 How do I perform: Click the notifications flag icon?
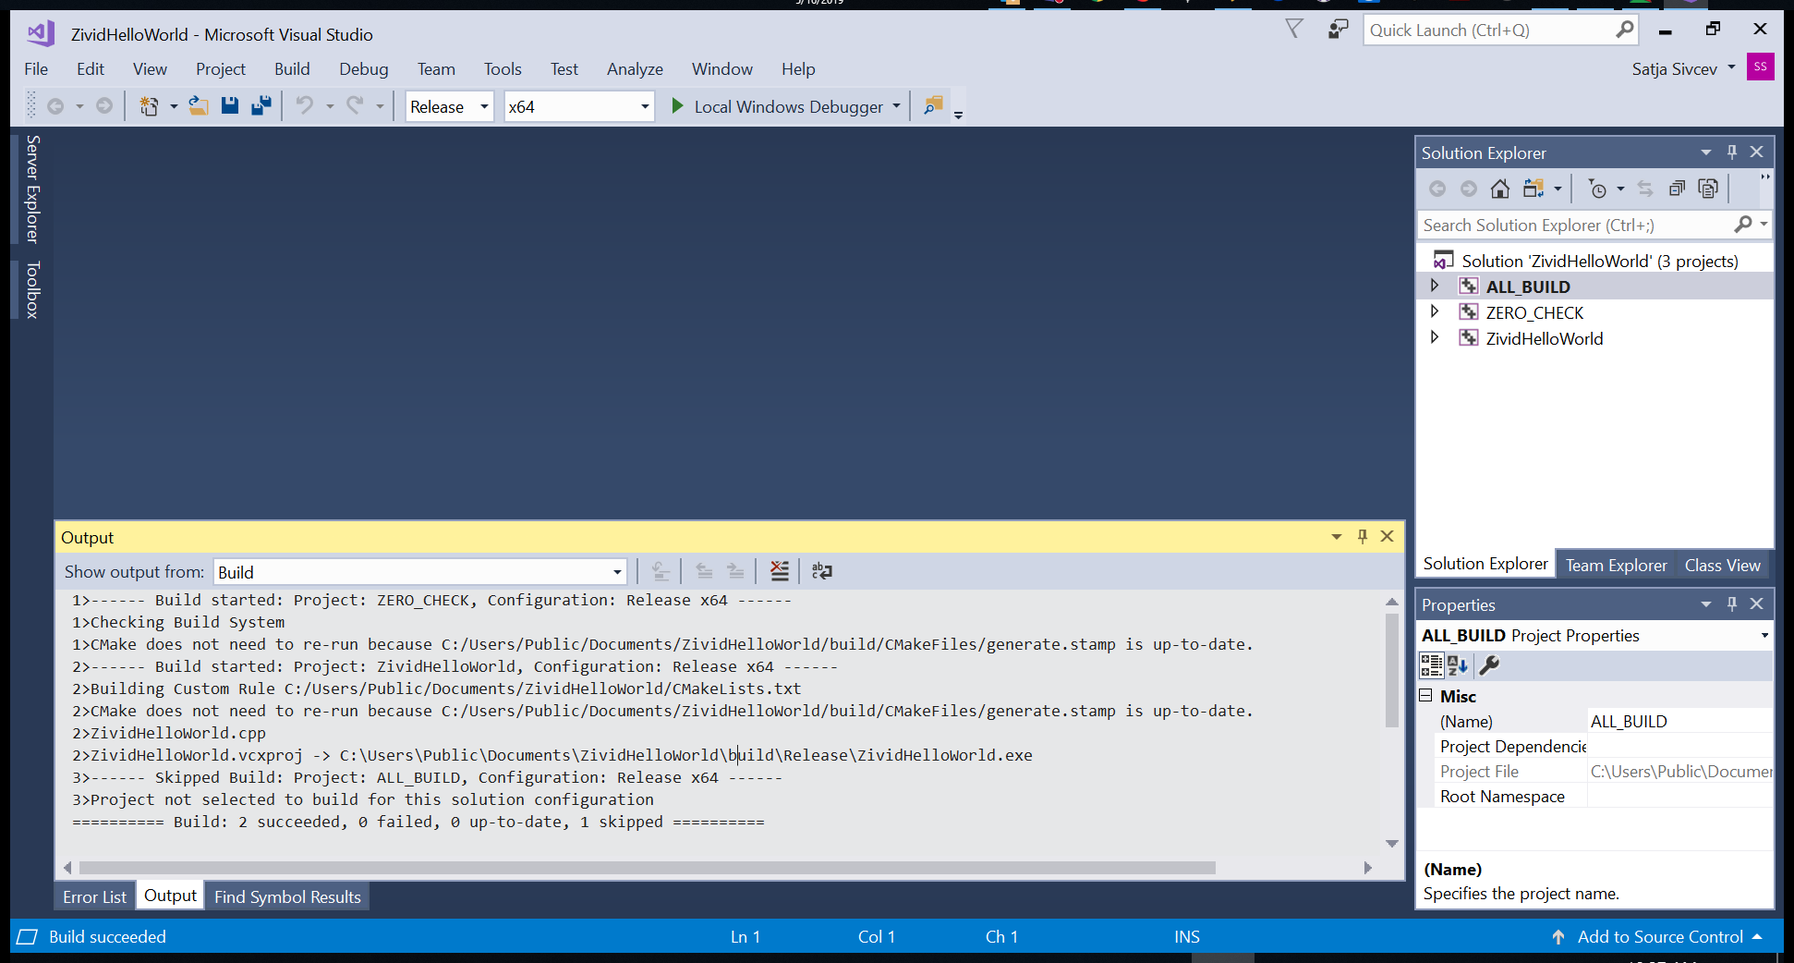point(1294,30)
